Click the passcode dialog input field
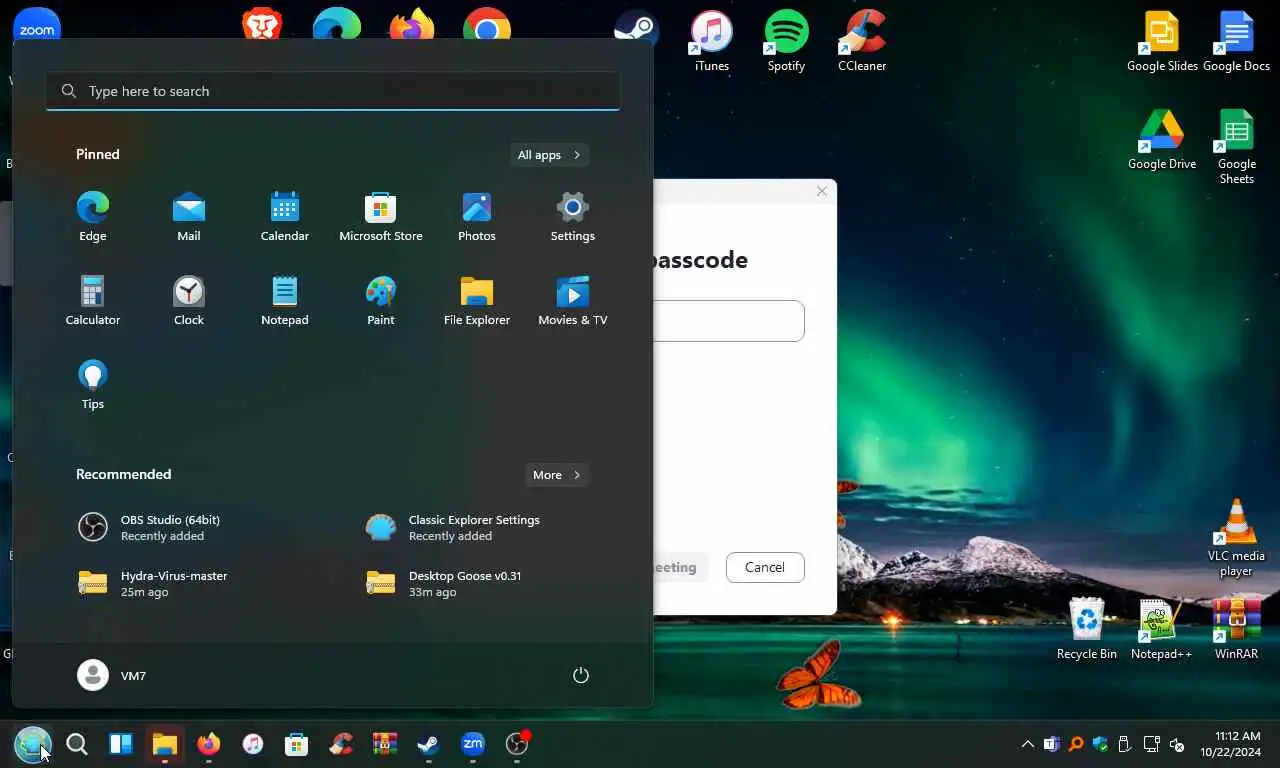The width and height of the screenshot is (1280, 768). click(x=729, y=321)
